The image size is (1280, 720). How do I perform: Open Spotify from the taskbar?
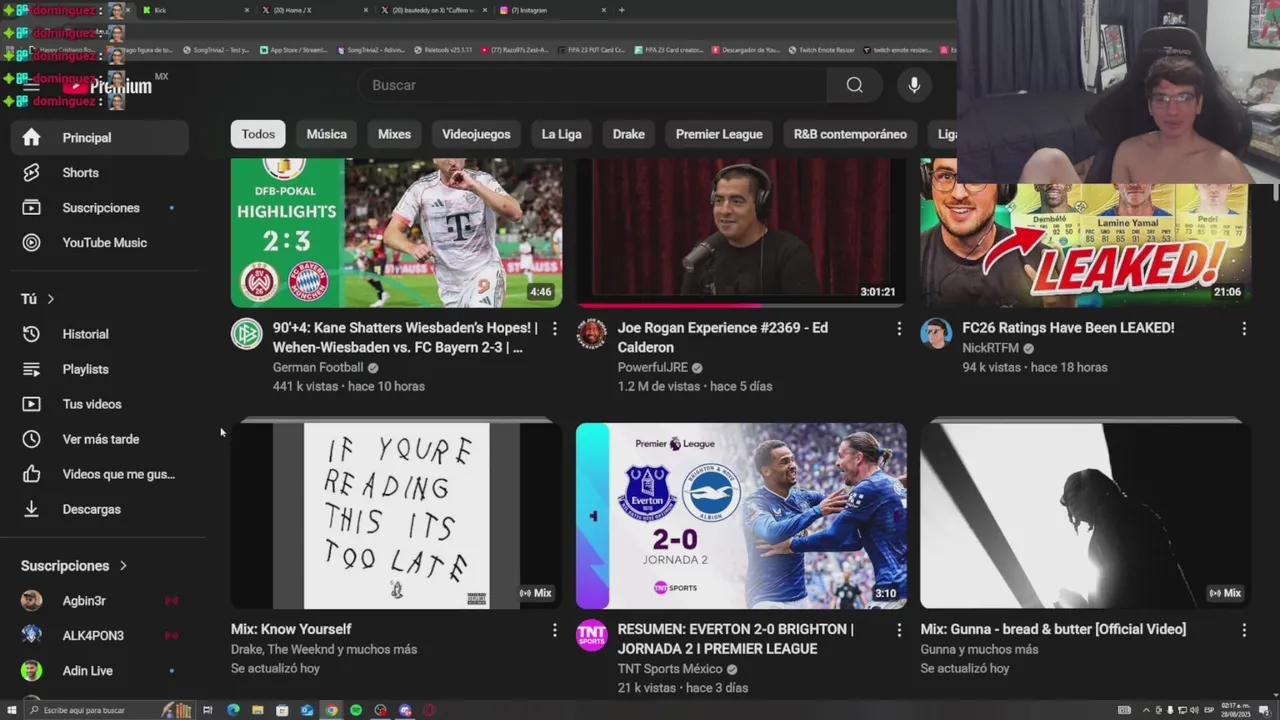pyautogui.click(x=356, y=710)
